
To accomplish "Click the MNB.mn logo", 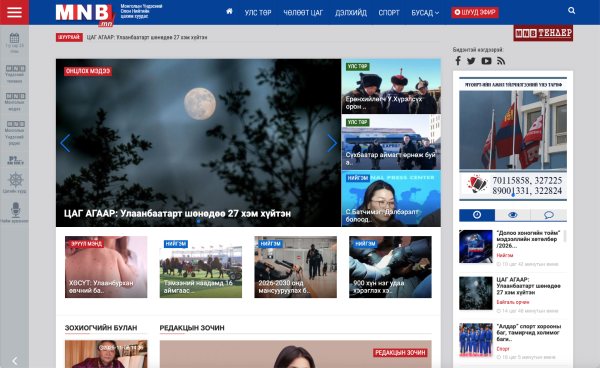I will pyautogui.click(x=85, y=15).
